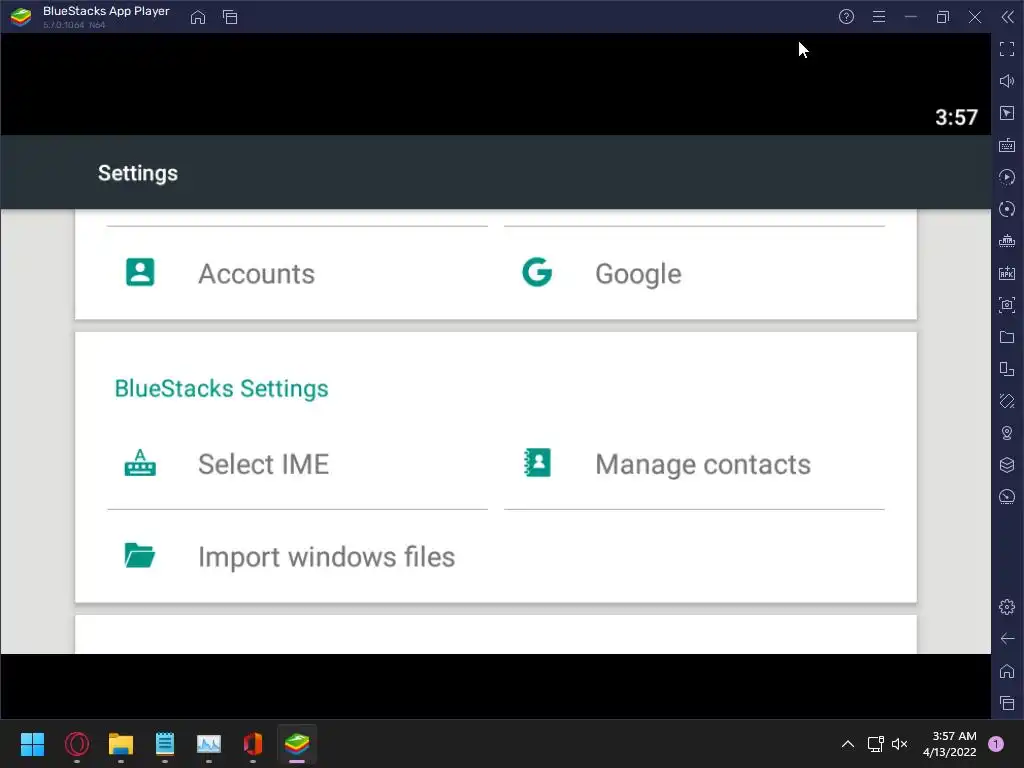Click the network tray icon
Image resolution: width=1024 pixels, height=768 pixels.
pyautogui.click(x=875, y=744)
